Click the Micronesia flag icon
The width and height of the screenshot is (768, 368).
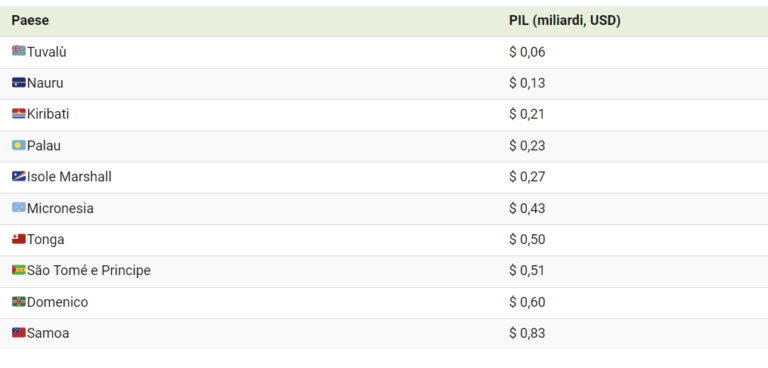coord(19,208)
